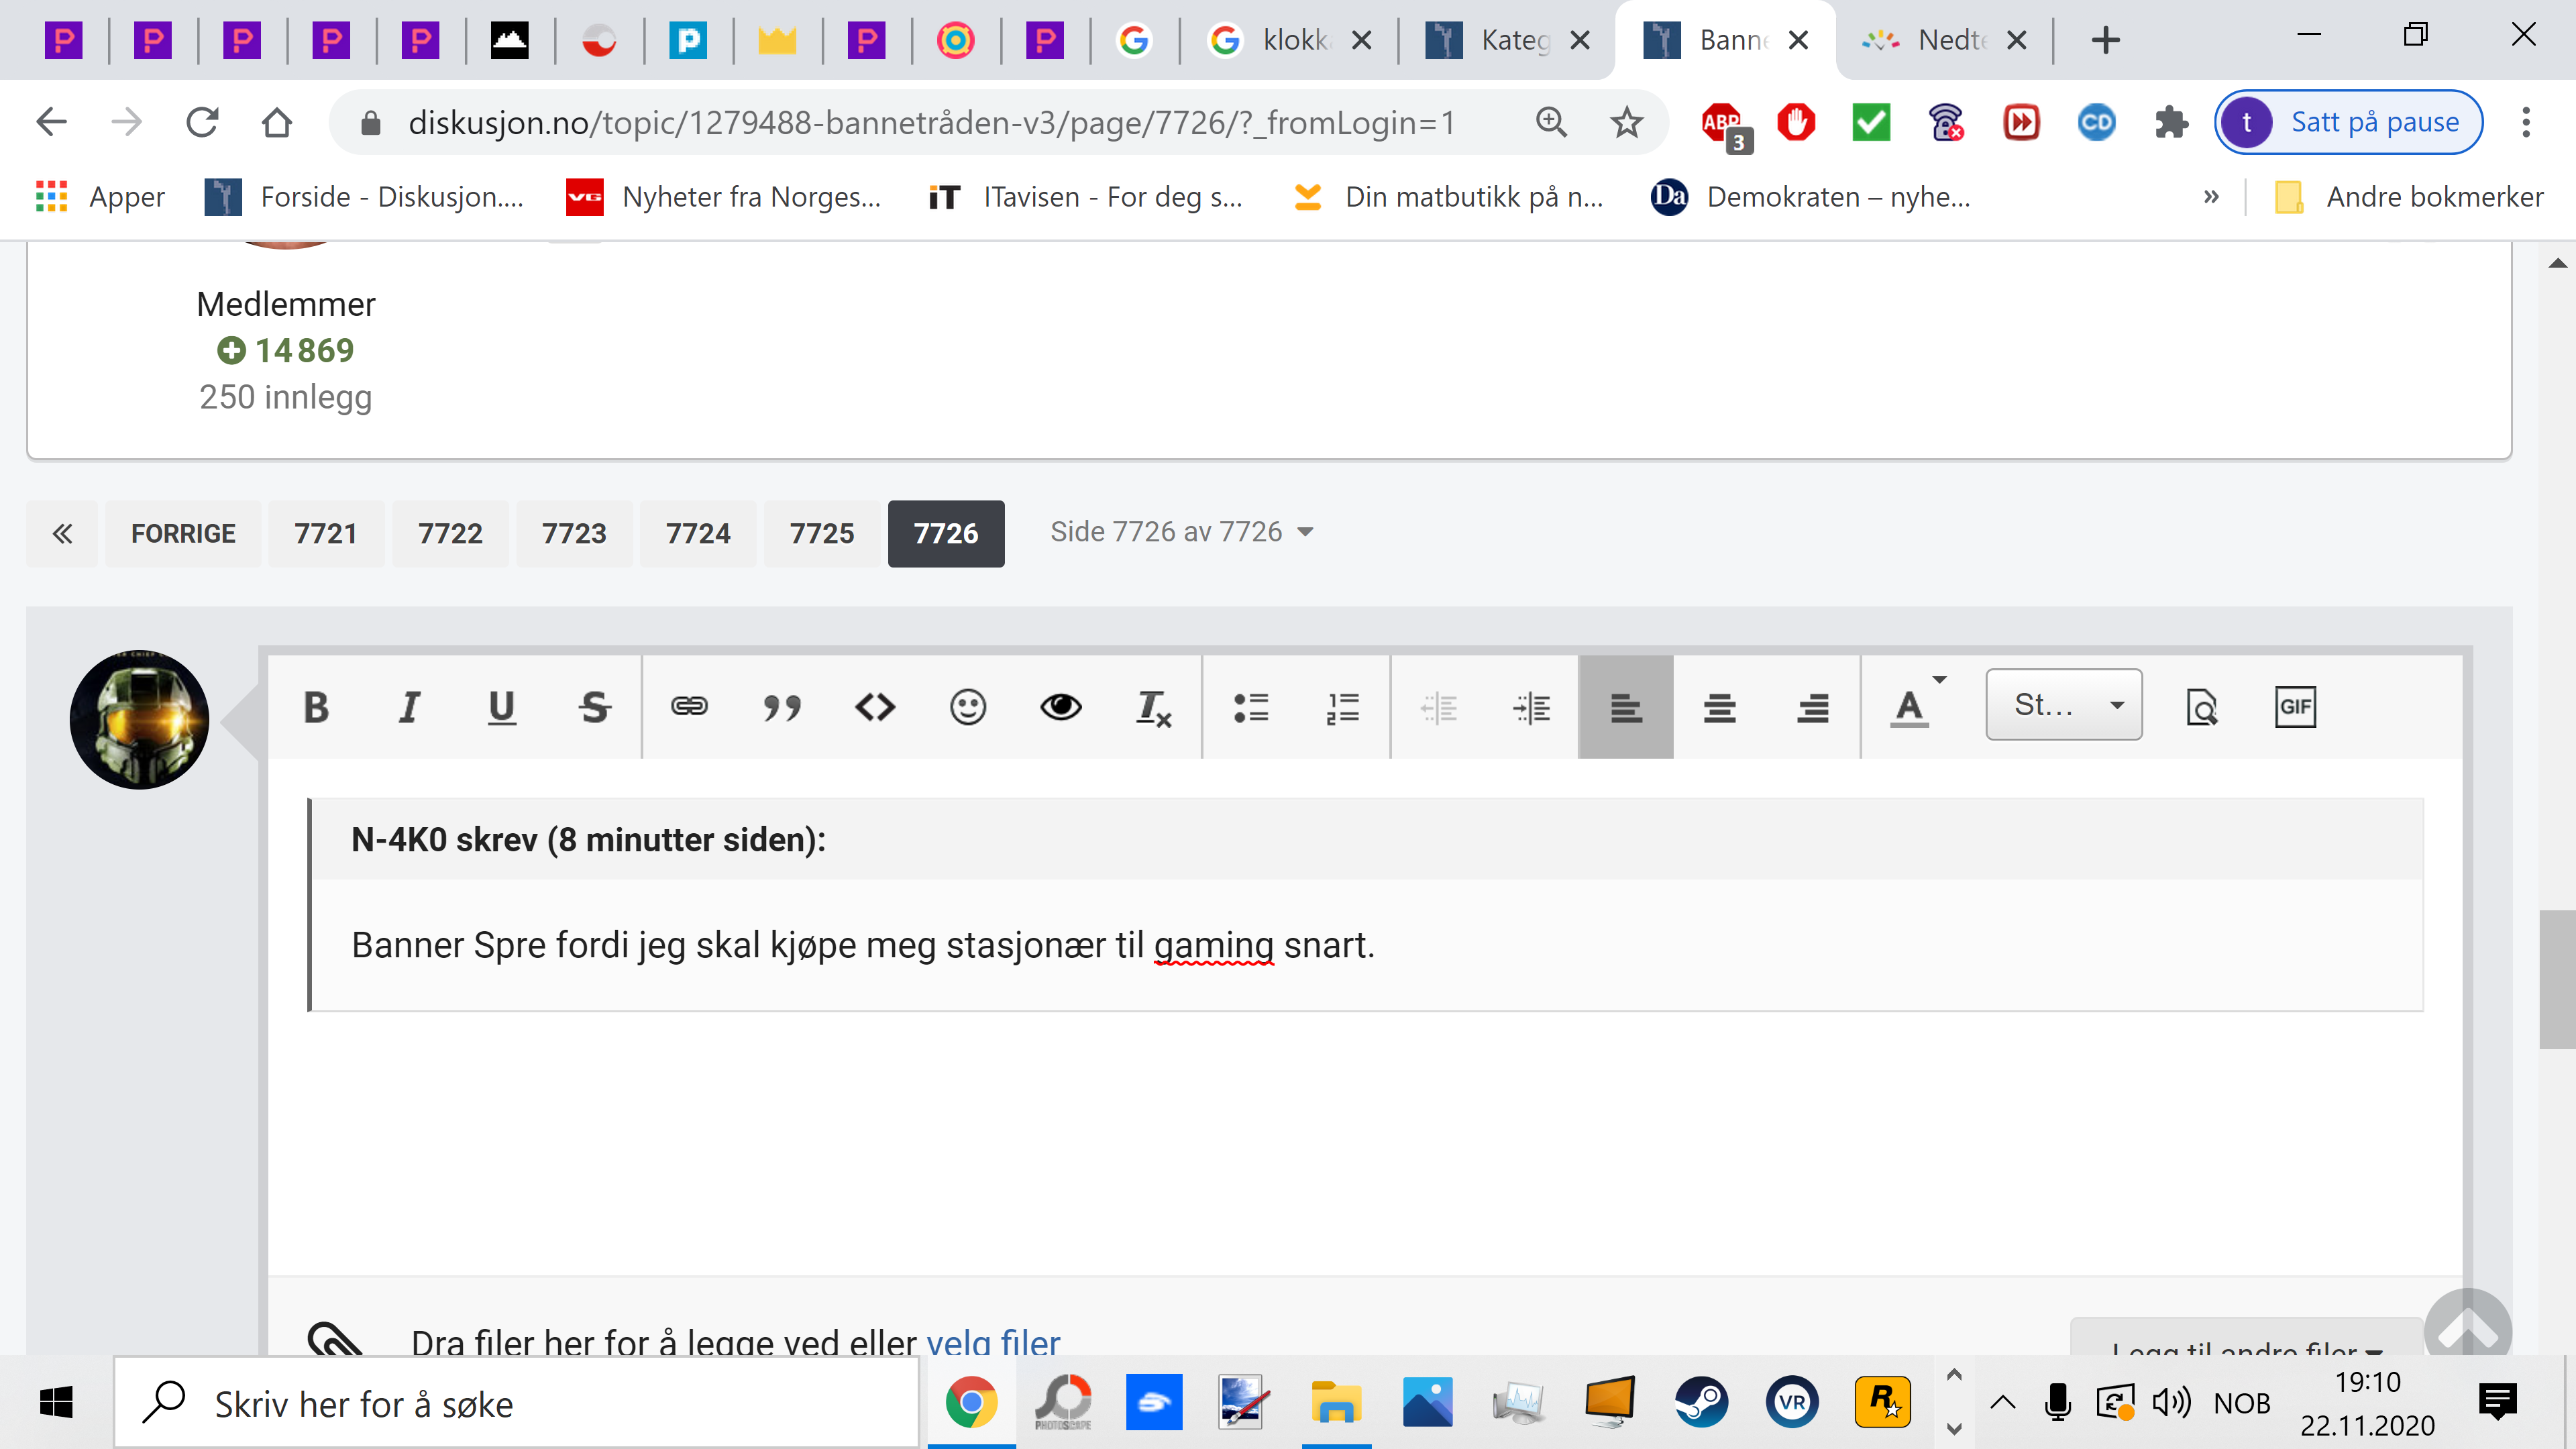Open the 'Satt på pause' profile button
Screen dimensions: 2576x1449
tap(2348, 122)
